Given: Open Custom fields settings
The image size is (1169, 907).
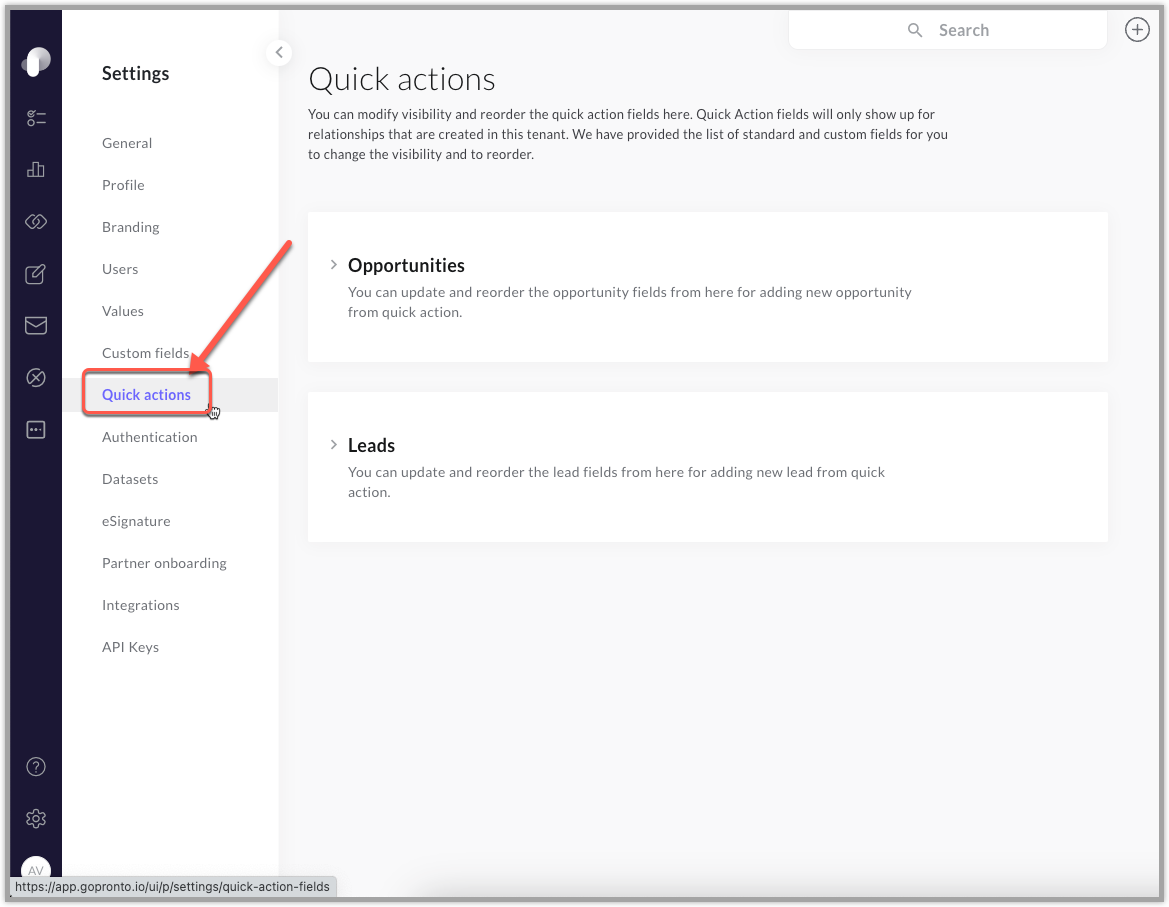Looking at the screenshot, I should coord(145,353).
